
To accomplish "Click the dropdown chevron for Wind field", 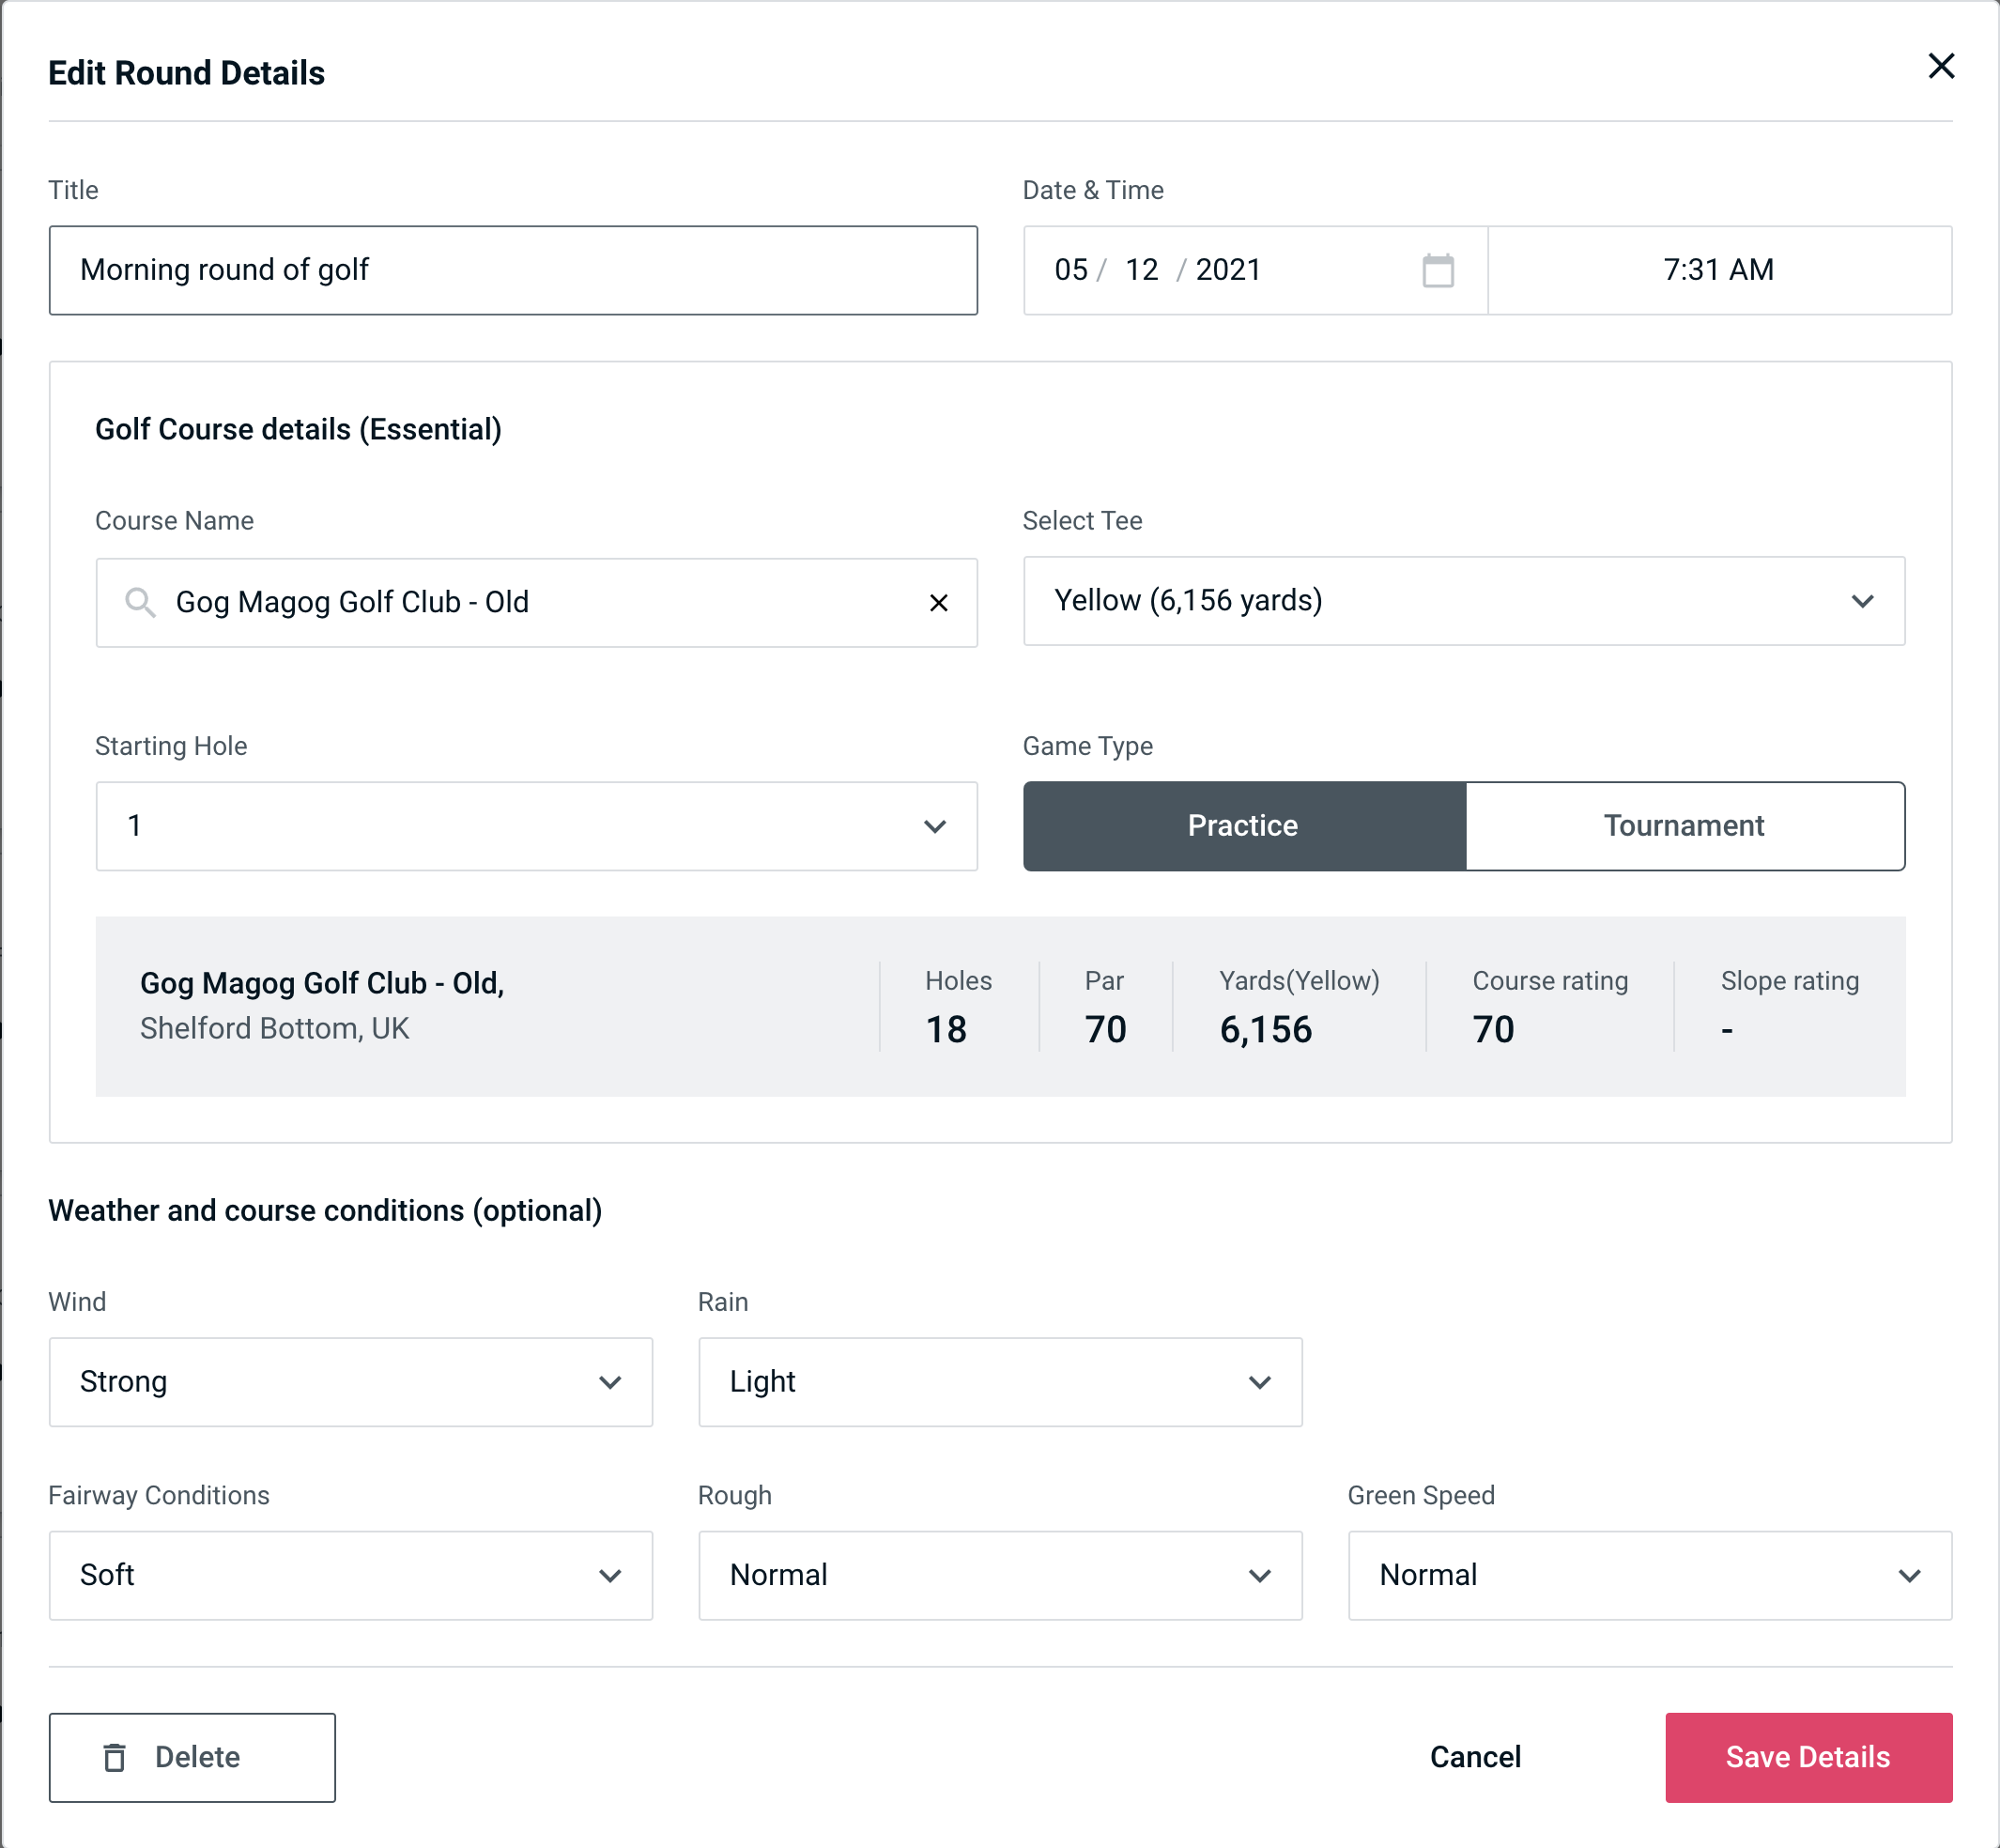I will pyautogui.click(x=611, y=1381).
